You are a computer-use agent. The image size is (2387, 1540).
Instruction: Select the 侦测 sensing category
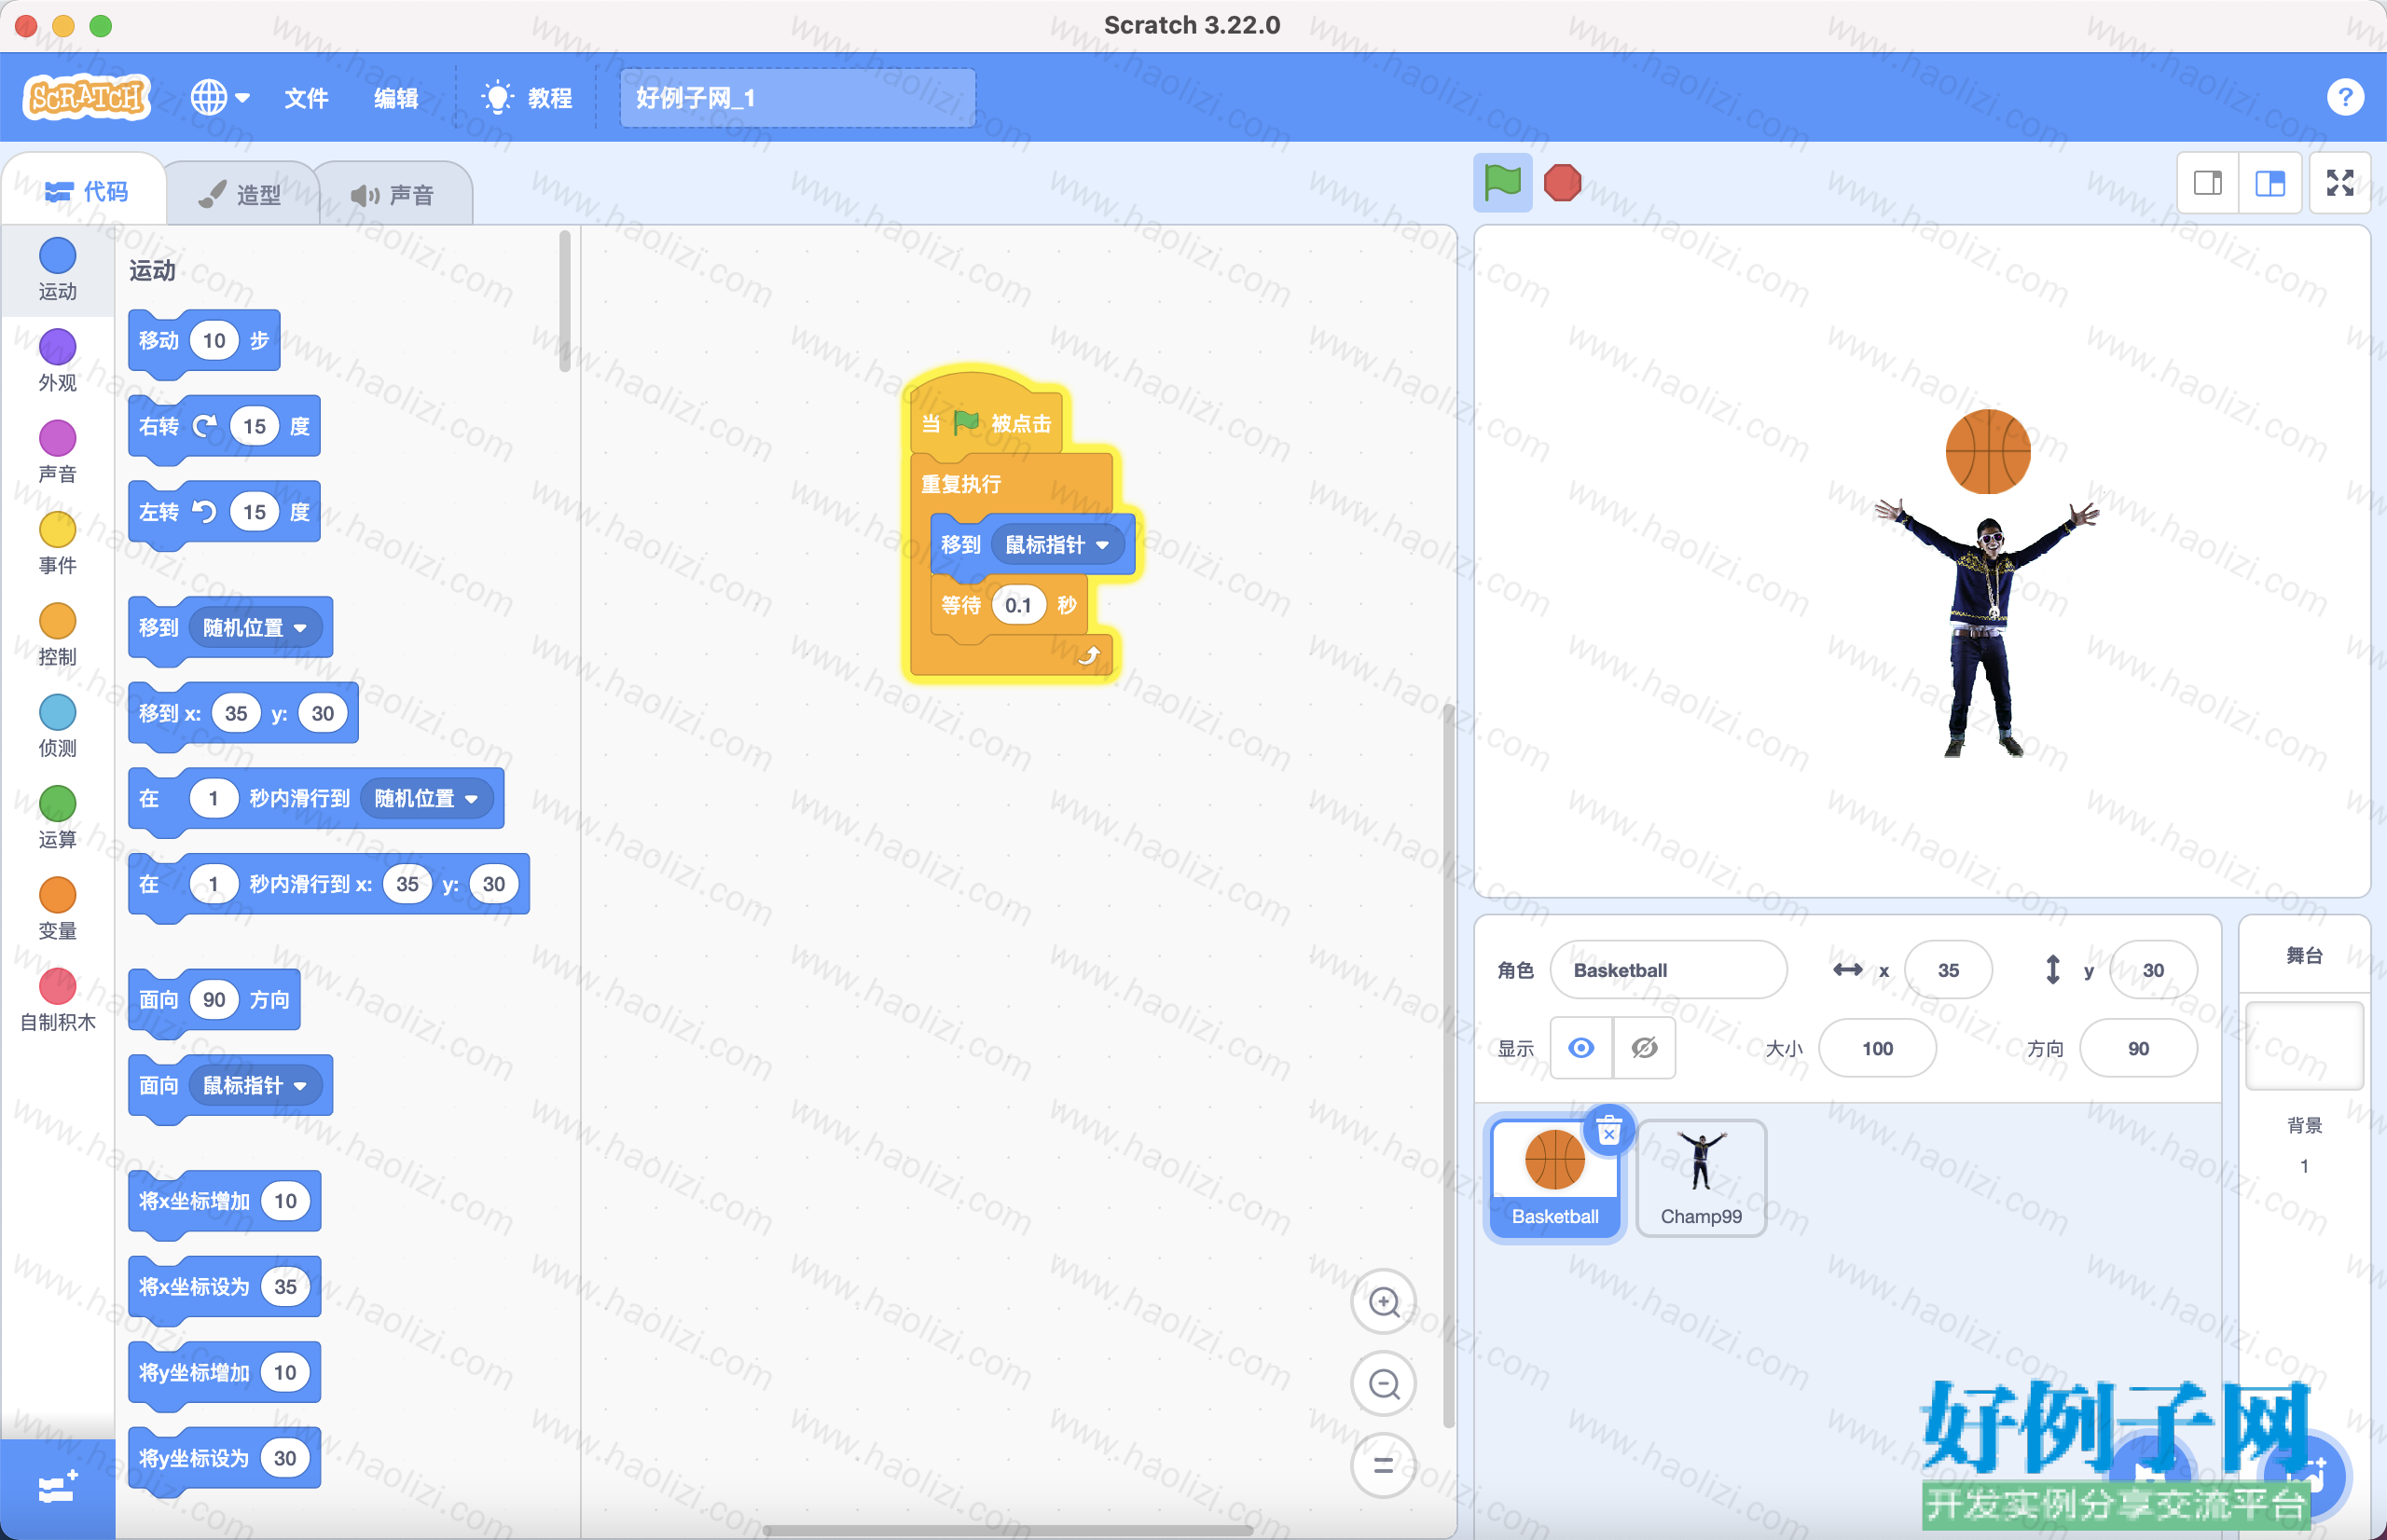click(x=57, y=726)
